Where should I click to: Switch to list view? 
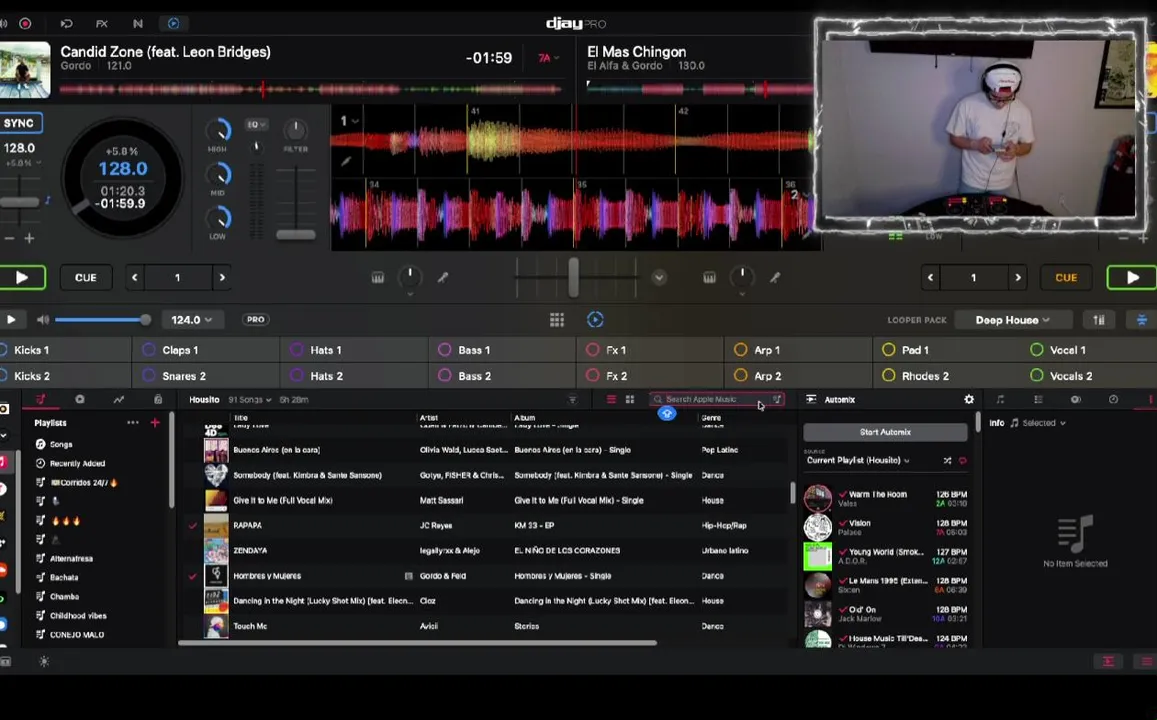pyautogui.click(x=611, y=399)
